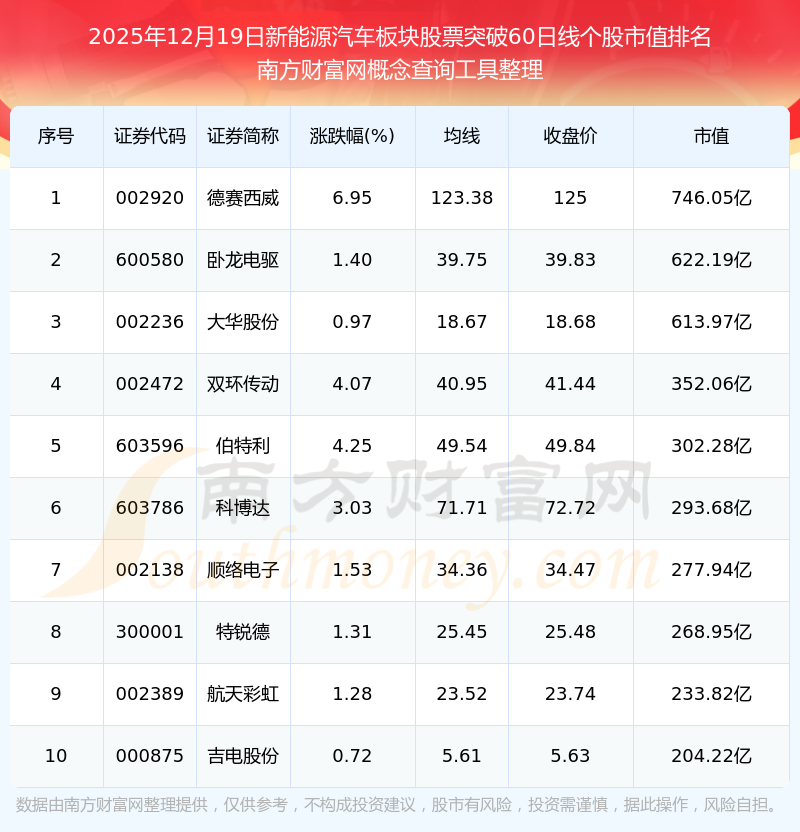Select stock name 伯特利
Image resolution: width=800 pixels, height=832 pixels.
pyautogui.click(x=243, y=446)
